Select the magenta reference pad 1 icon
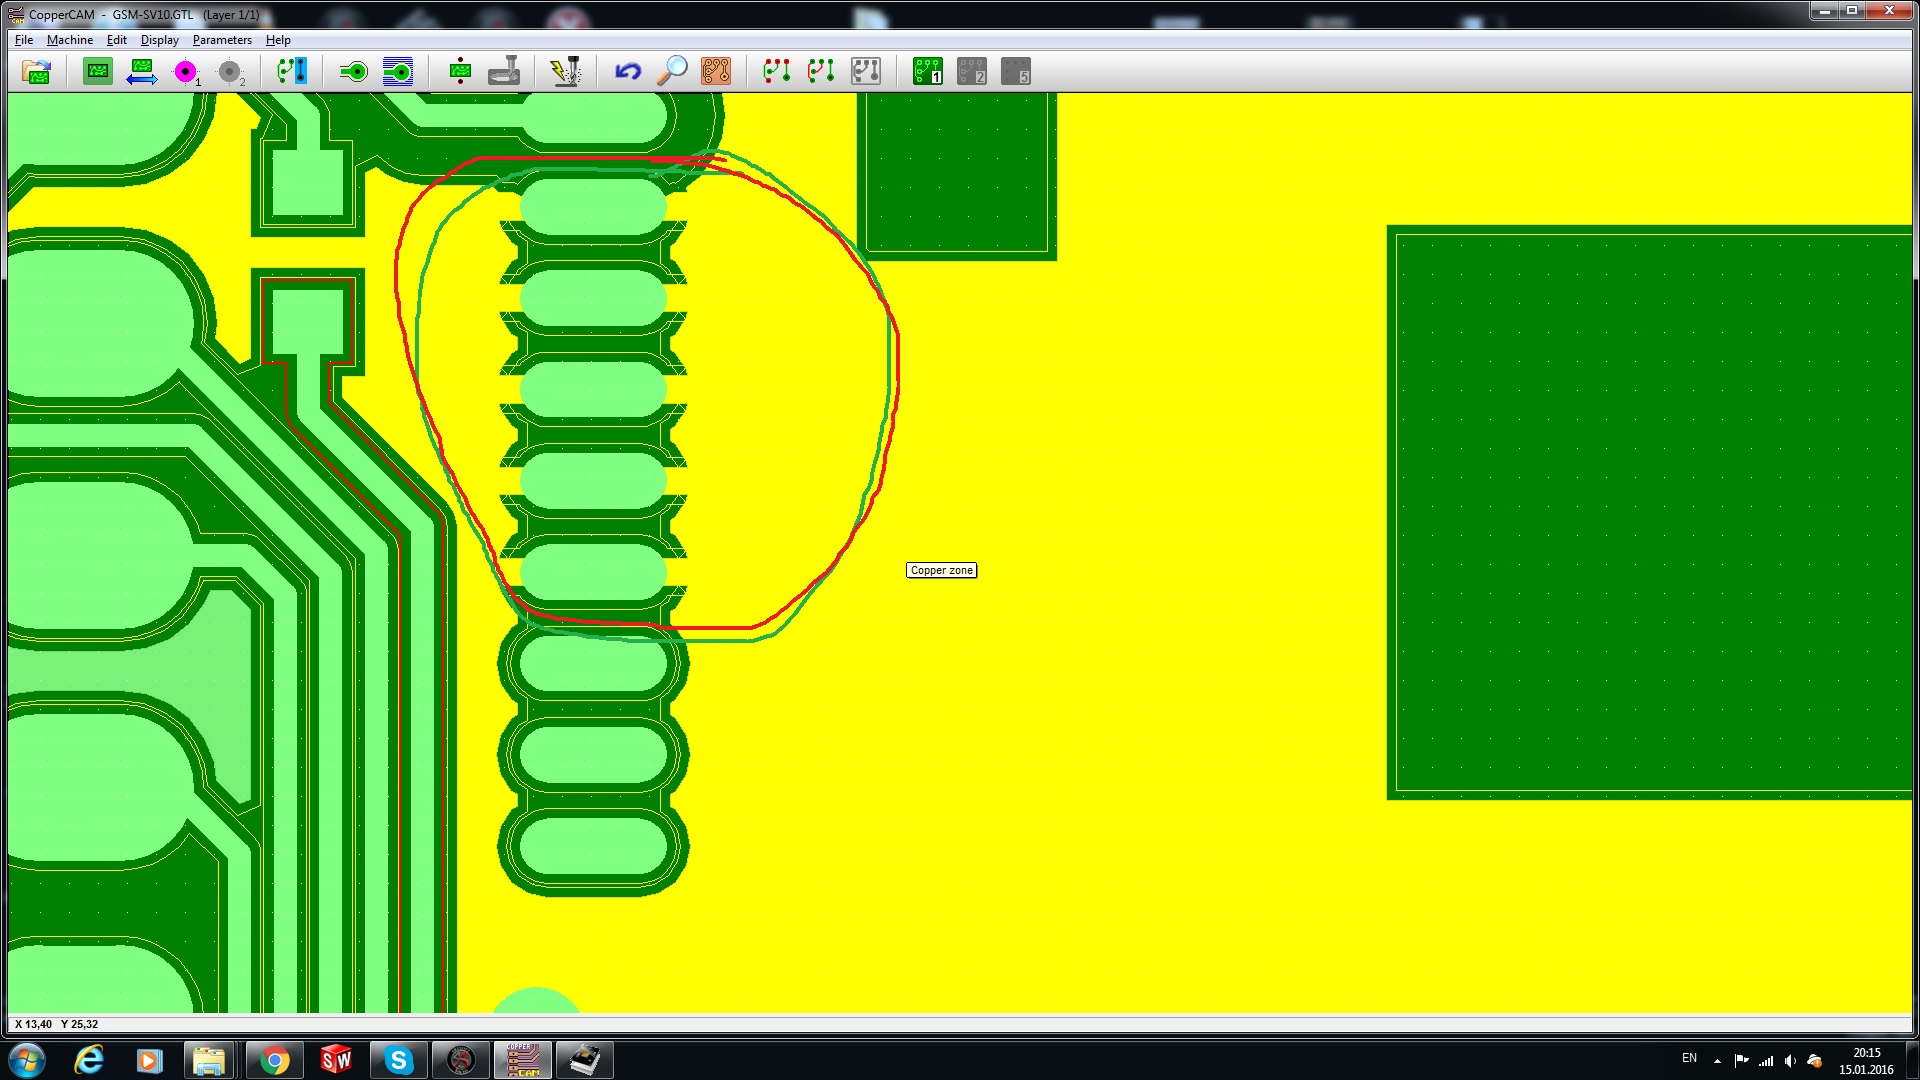This screenshot has height=1080, width=1920. (186, 72)
